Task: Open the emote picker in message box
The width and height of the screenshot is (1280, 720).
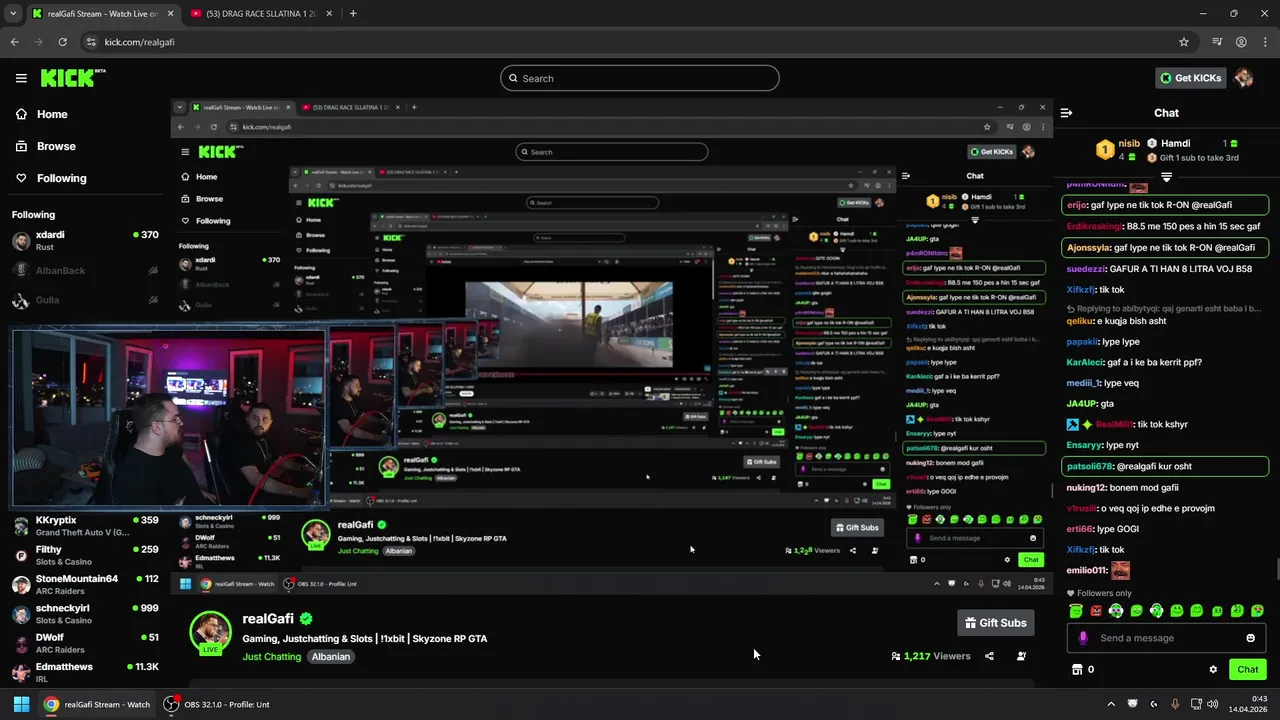Action: point(1250,638)
